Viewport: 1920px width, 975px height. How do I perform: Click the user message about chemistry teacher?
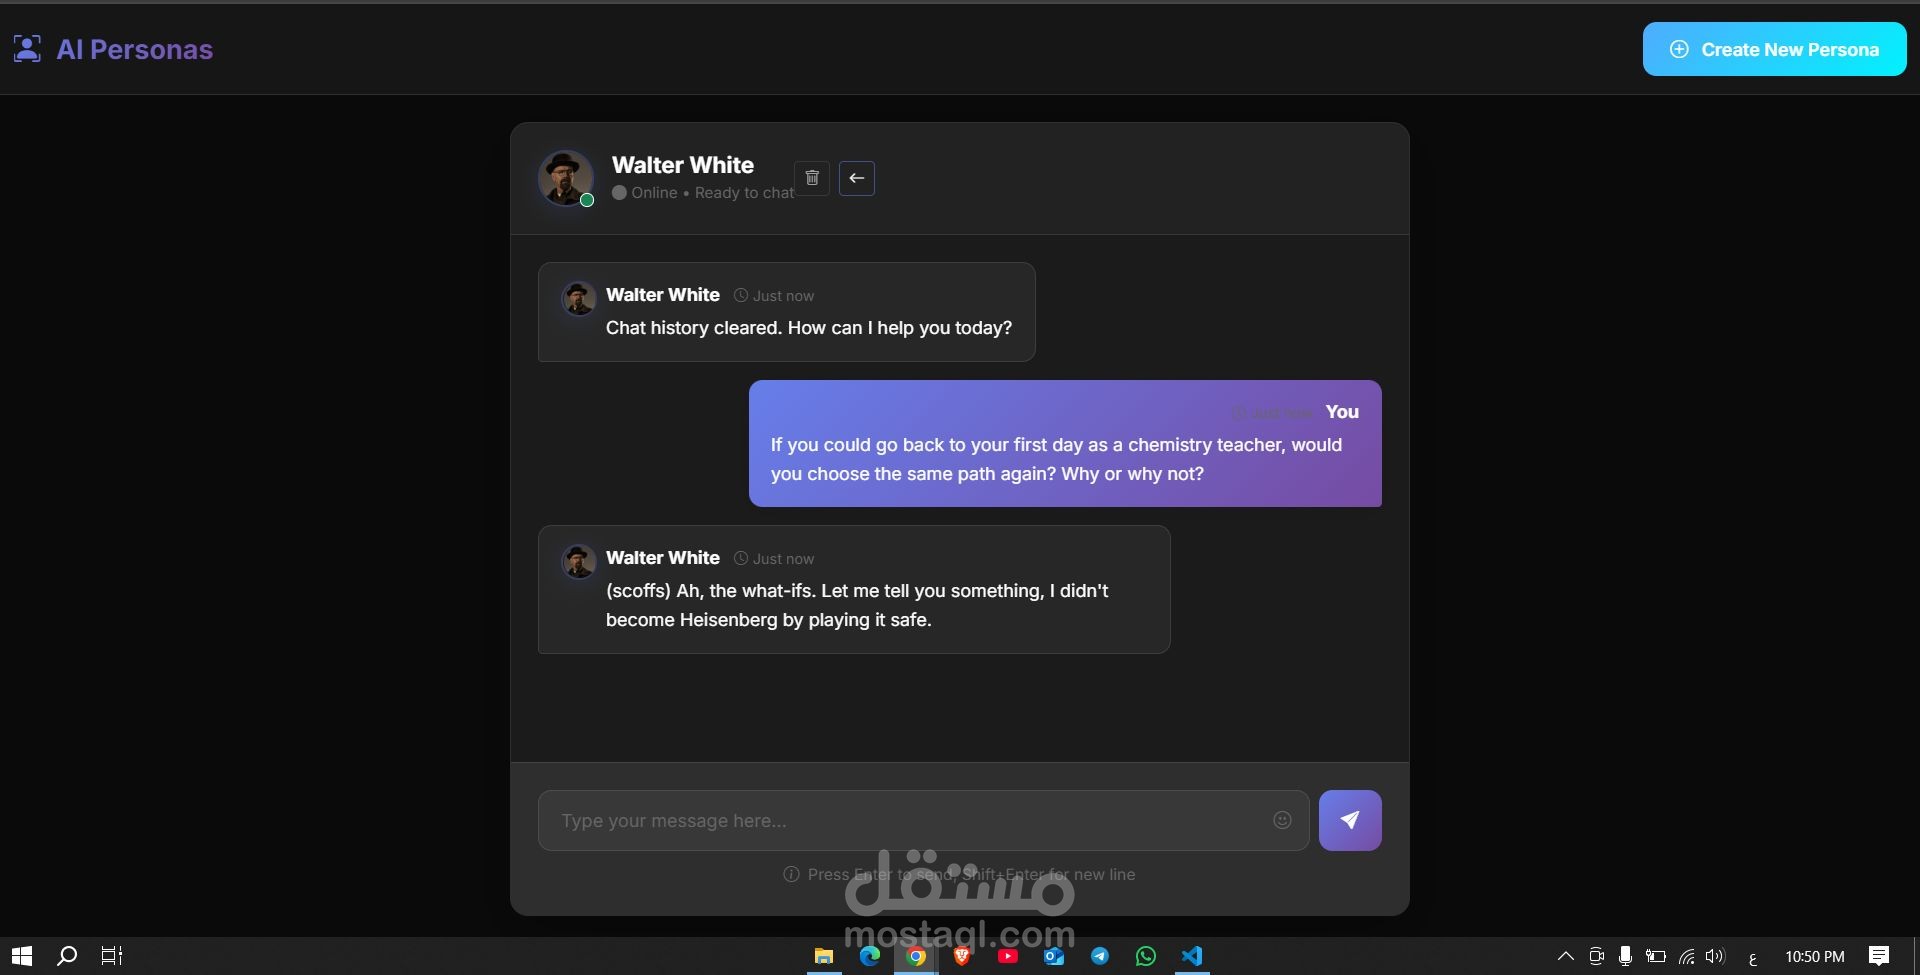(1065, 443)
